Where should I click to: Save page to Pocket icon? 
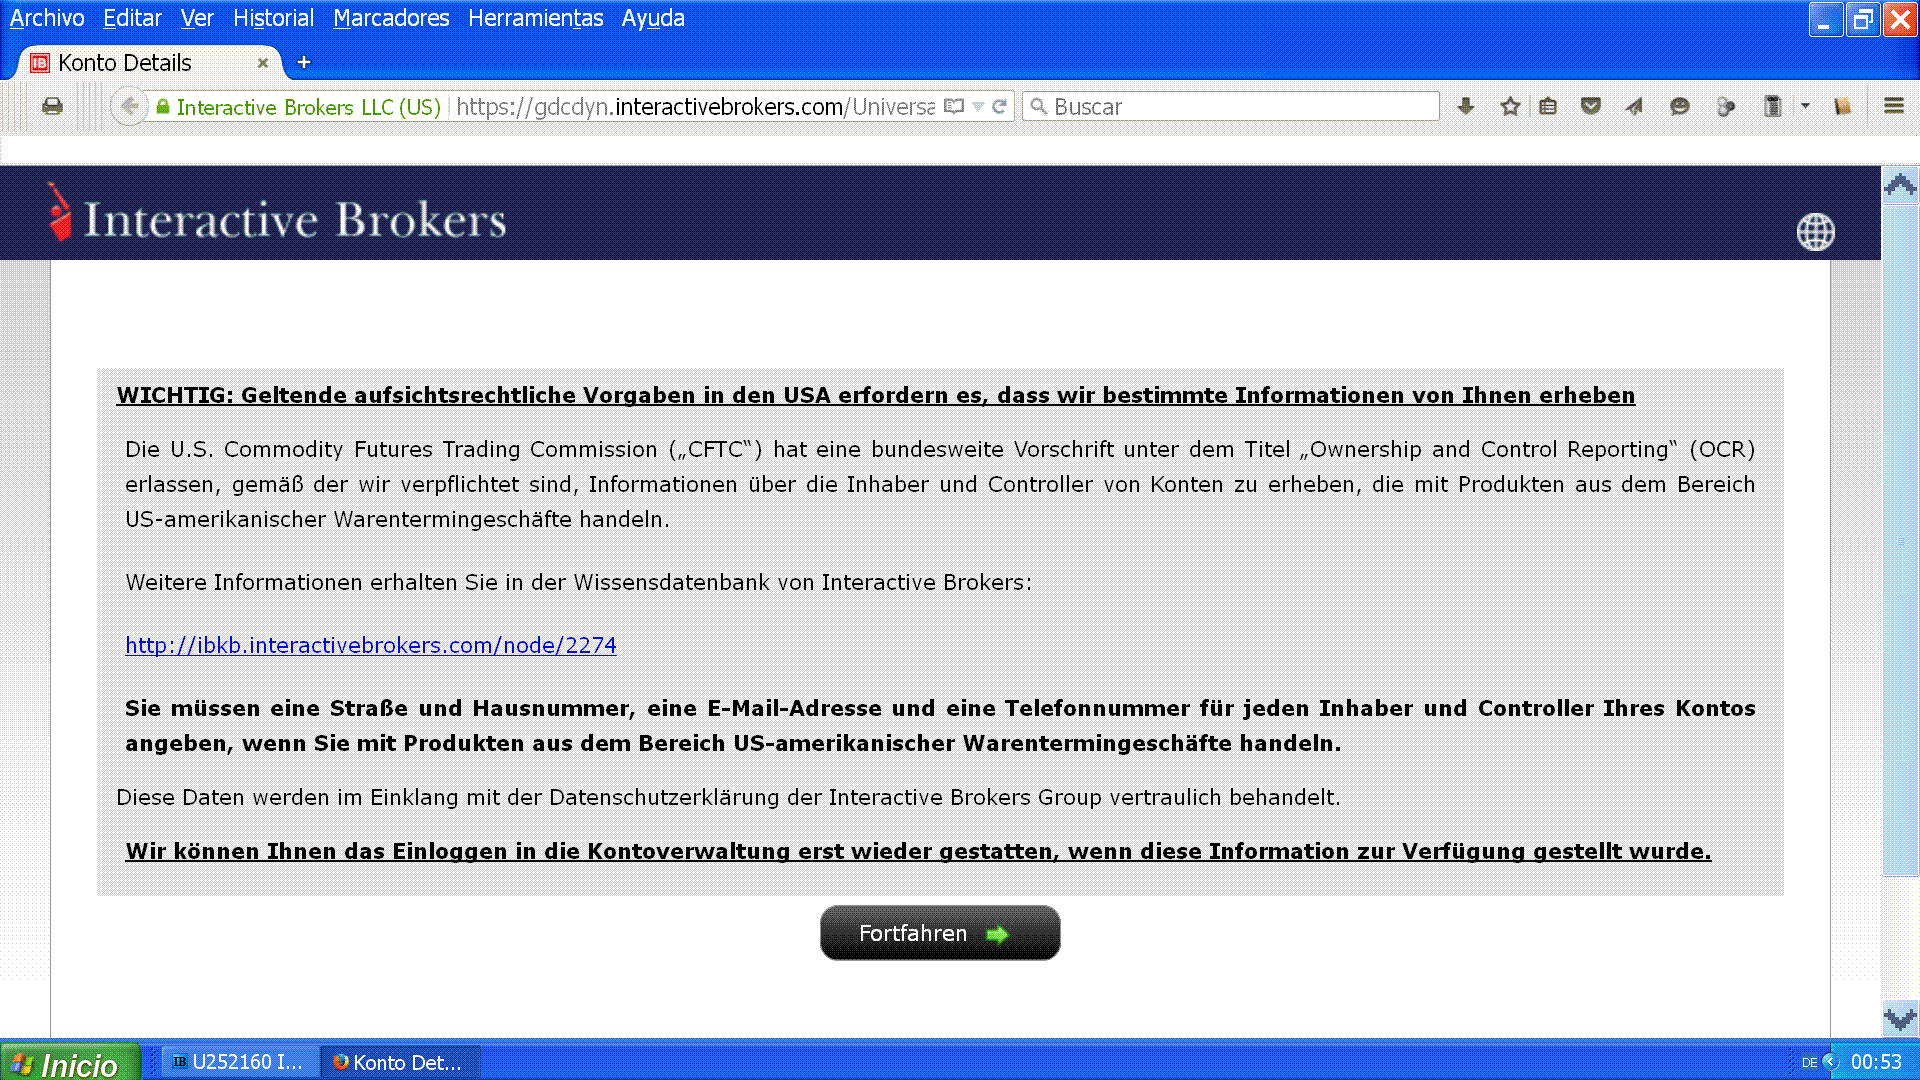[1591, 106]
